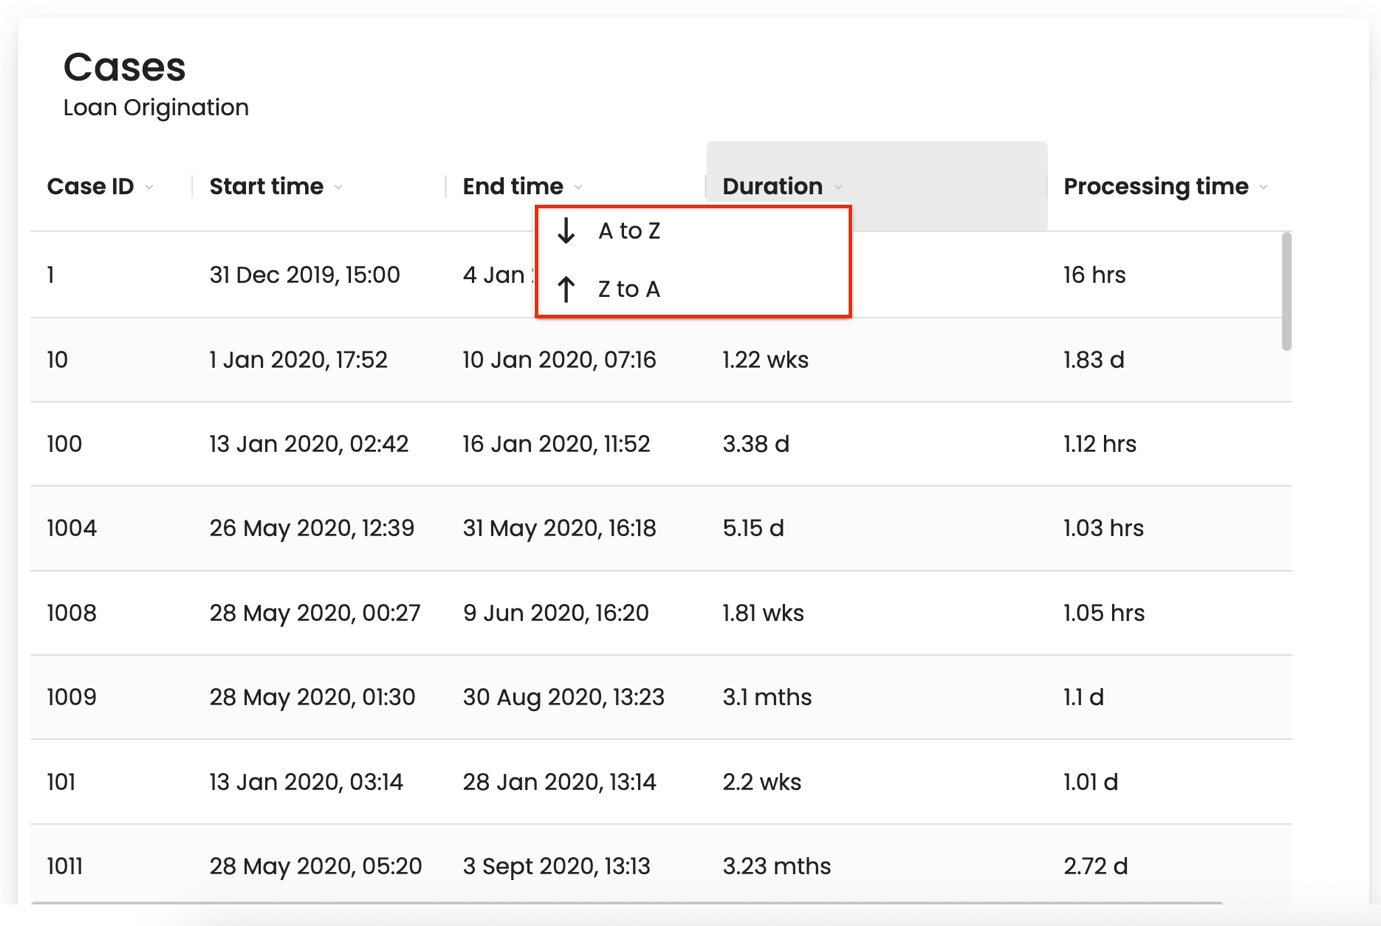1381x926 pixels.
Task: Click the horizontal scrollbar at table bottom
Action: [x=627, y=903]
